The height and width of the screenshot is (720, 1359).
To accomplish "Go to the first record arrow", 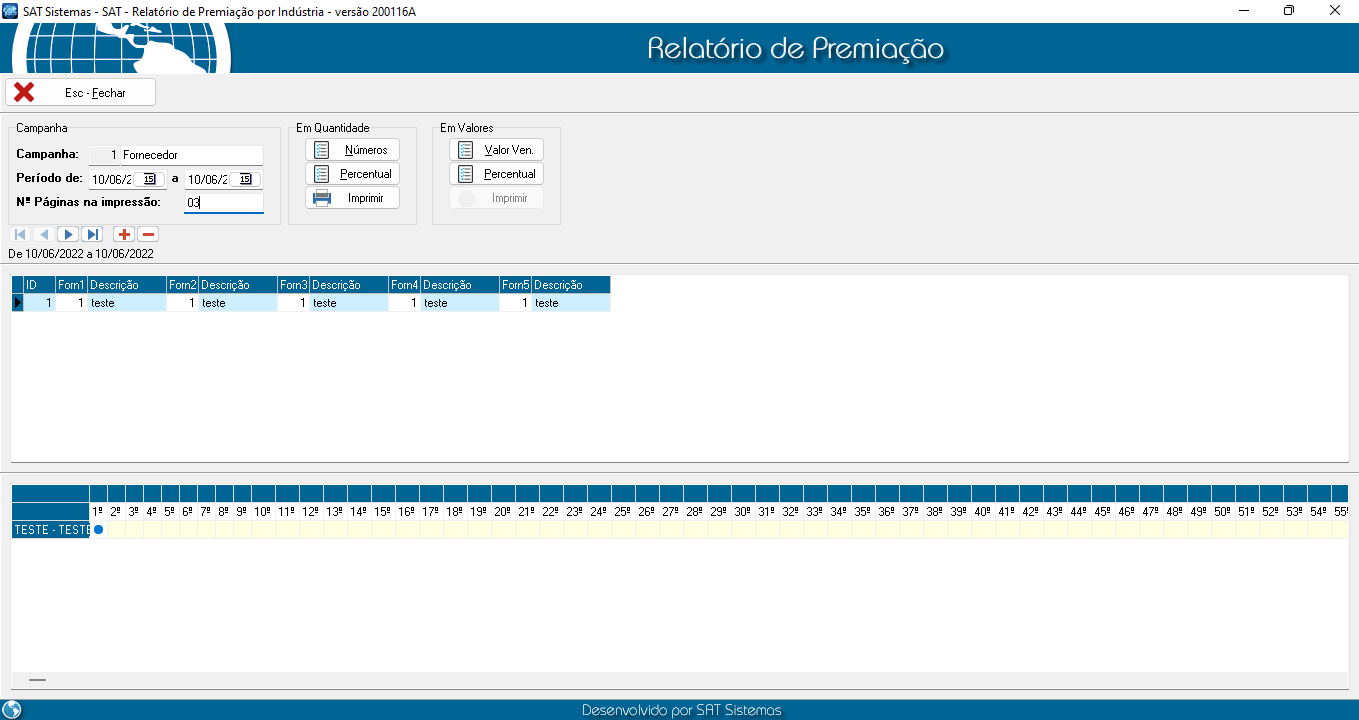I will [x=20, y=234].
